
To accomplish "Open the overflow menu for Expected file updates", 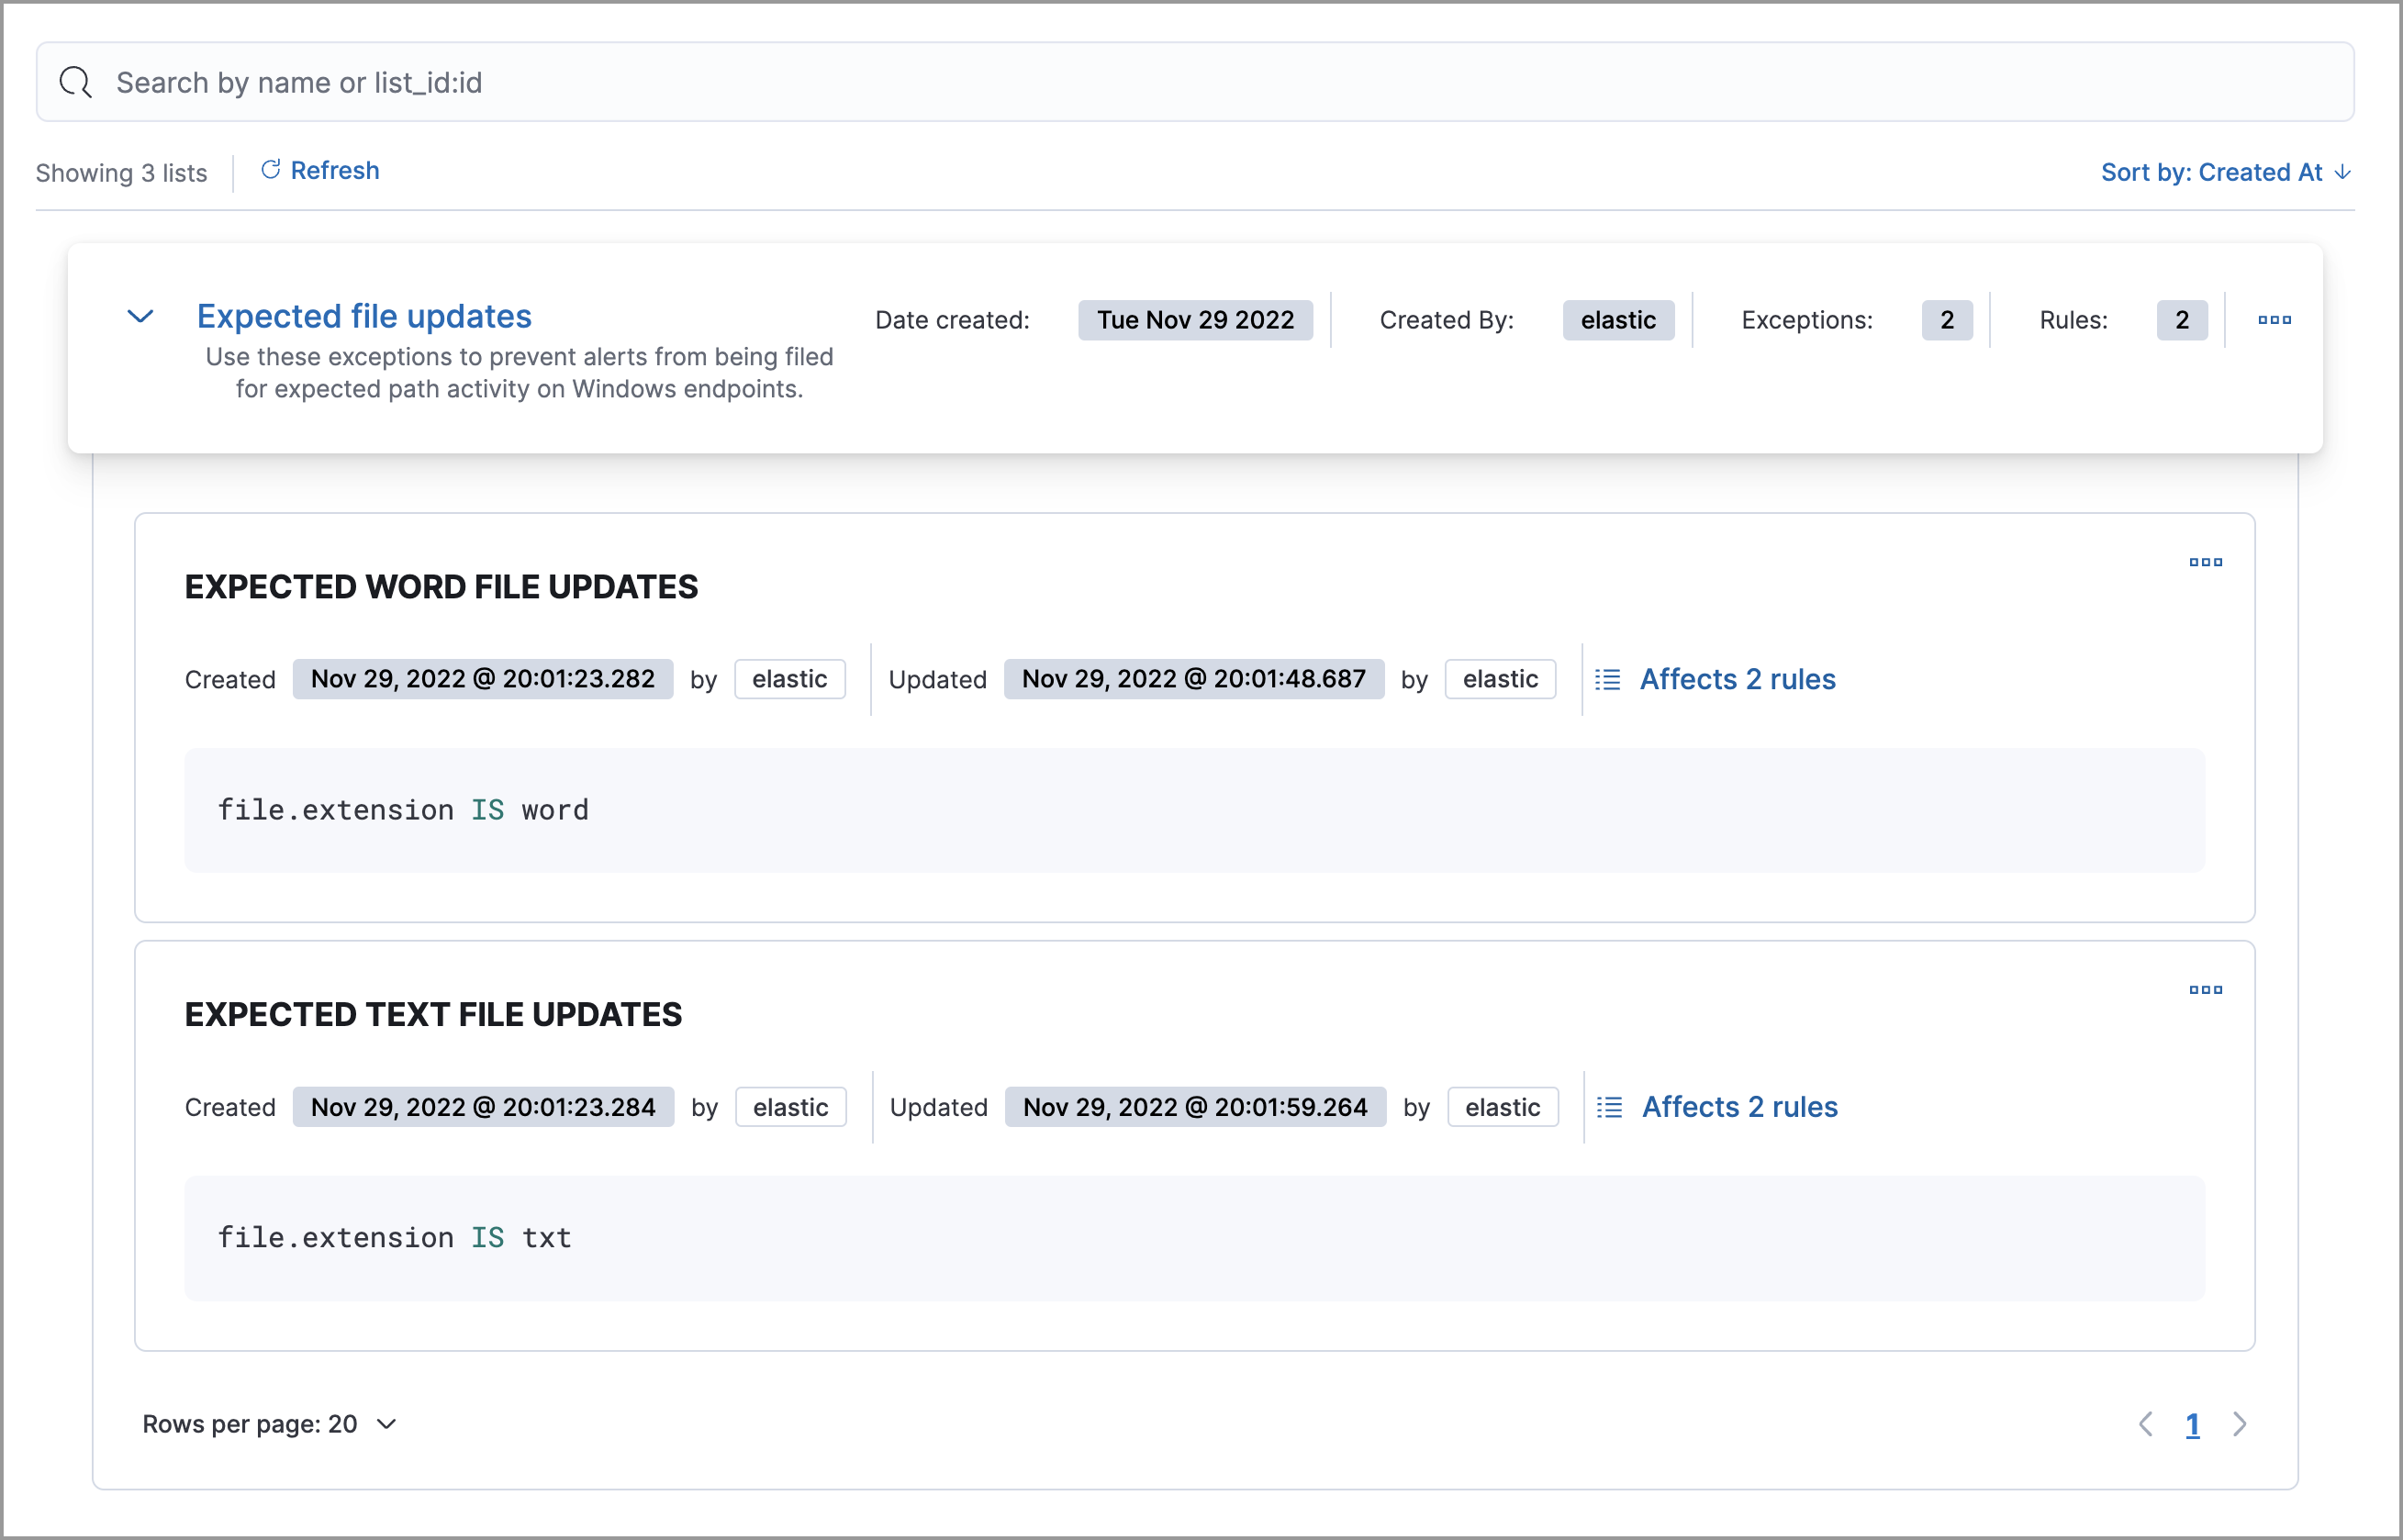I will [2273, 319].
